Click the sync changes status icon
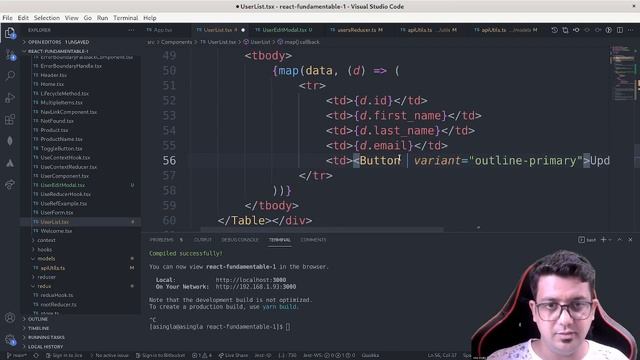Screen dimensions: 640x360 (x=36, y=356)
